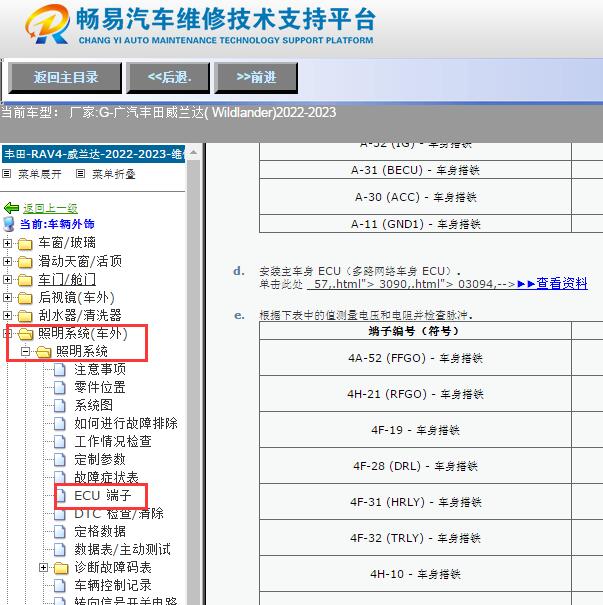The width and height of the screenshot is (603, 605).
Task: Click the 数据表/主动测试 page icon
Action: [x=60, y=549]
